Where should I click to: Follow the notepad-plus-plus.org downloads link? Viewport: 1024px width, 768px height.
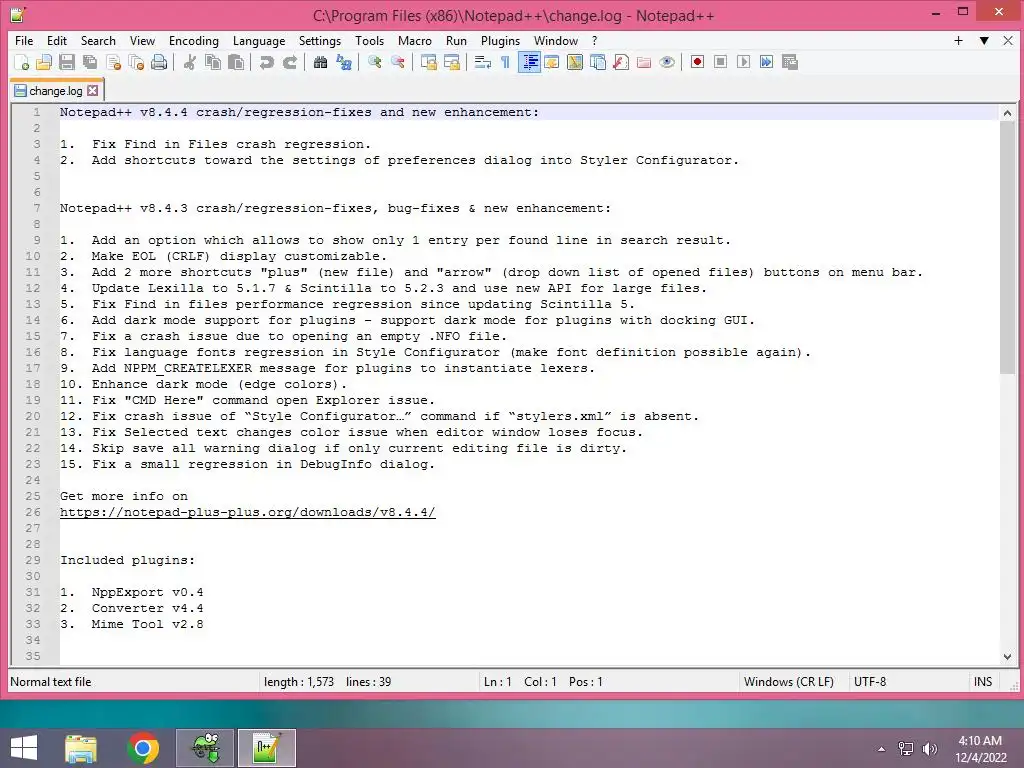[x=248, y=512]
